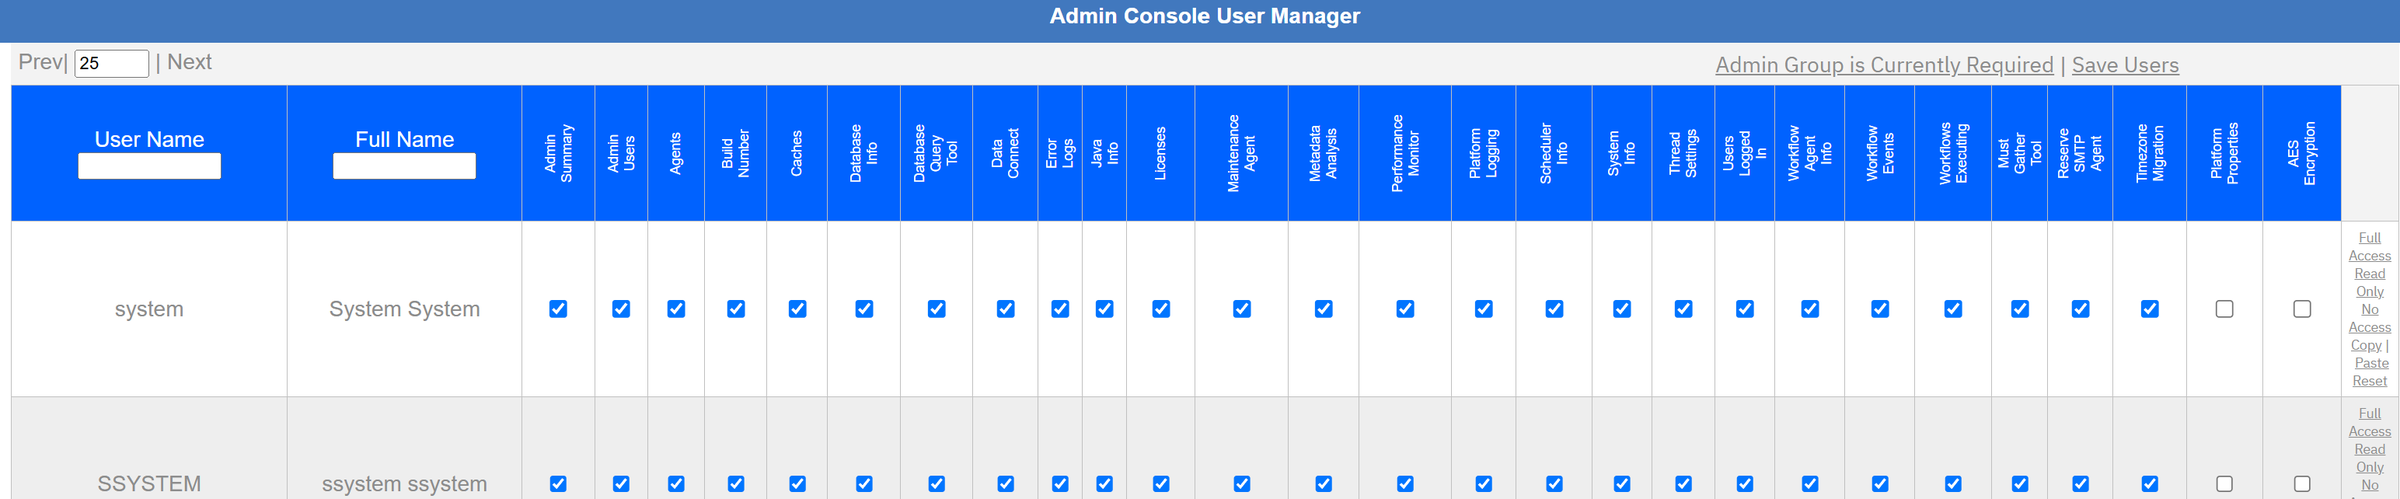Select the 'System System' full name cell
The image size is (2400, 499).
click(404, 309)
